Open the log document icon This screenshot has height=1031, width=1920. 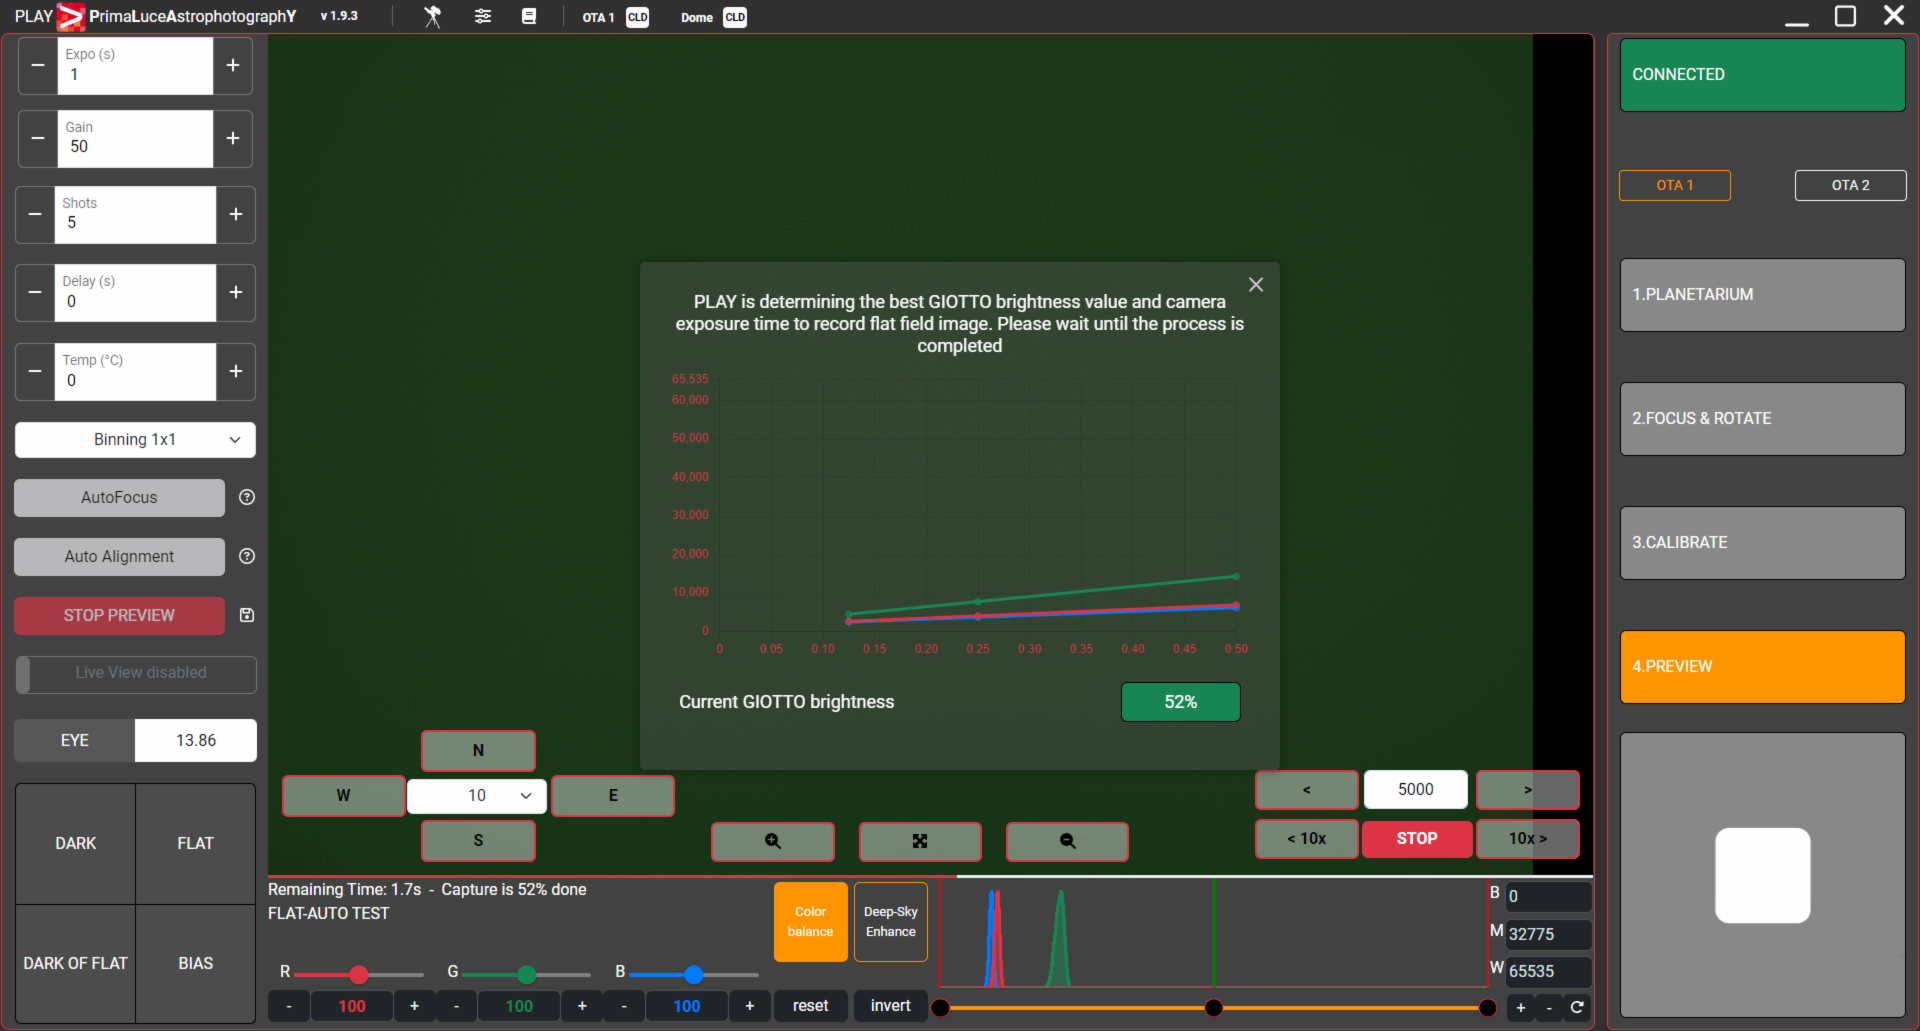click(529, 17)
